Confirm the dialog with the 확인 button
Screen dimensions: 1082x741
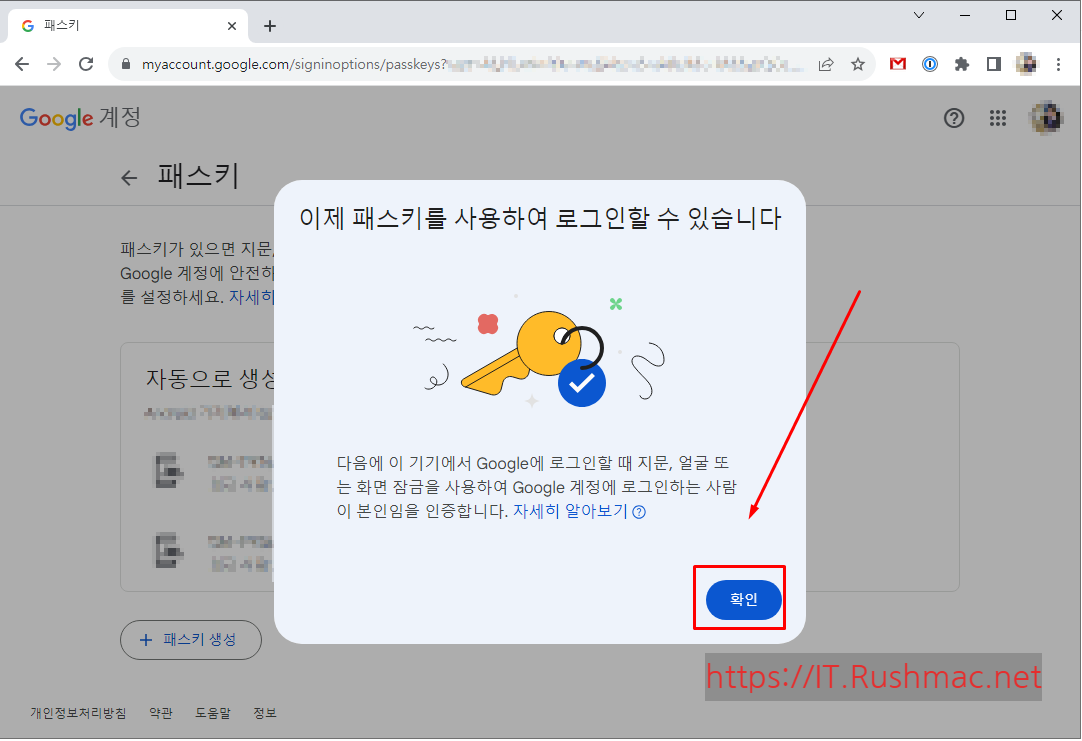pyautogui.click(x=740, y=597)
